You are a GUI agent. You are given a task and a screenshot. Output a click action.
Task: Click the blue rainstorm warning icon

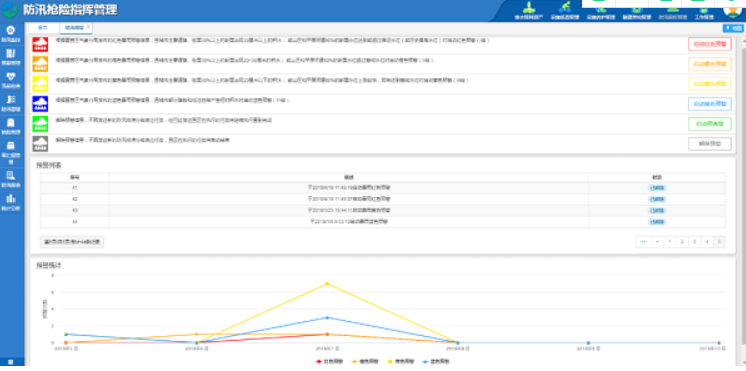point(40,104)
